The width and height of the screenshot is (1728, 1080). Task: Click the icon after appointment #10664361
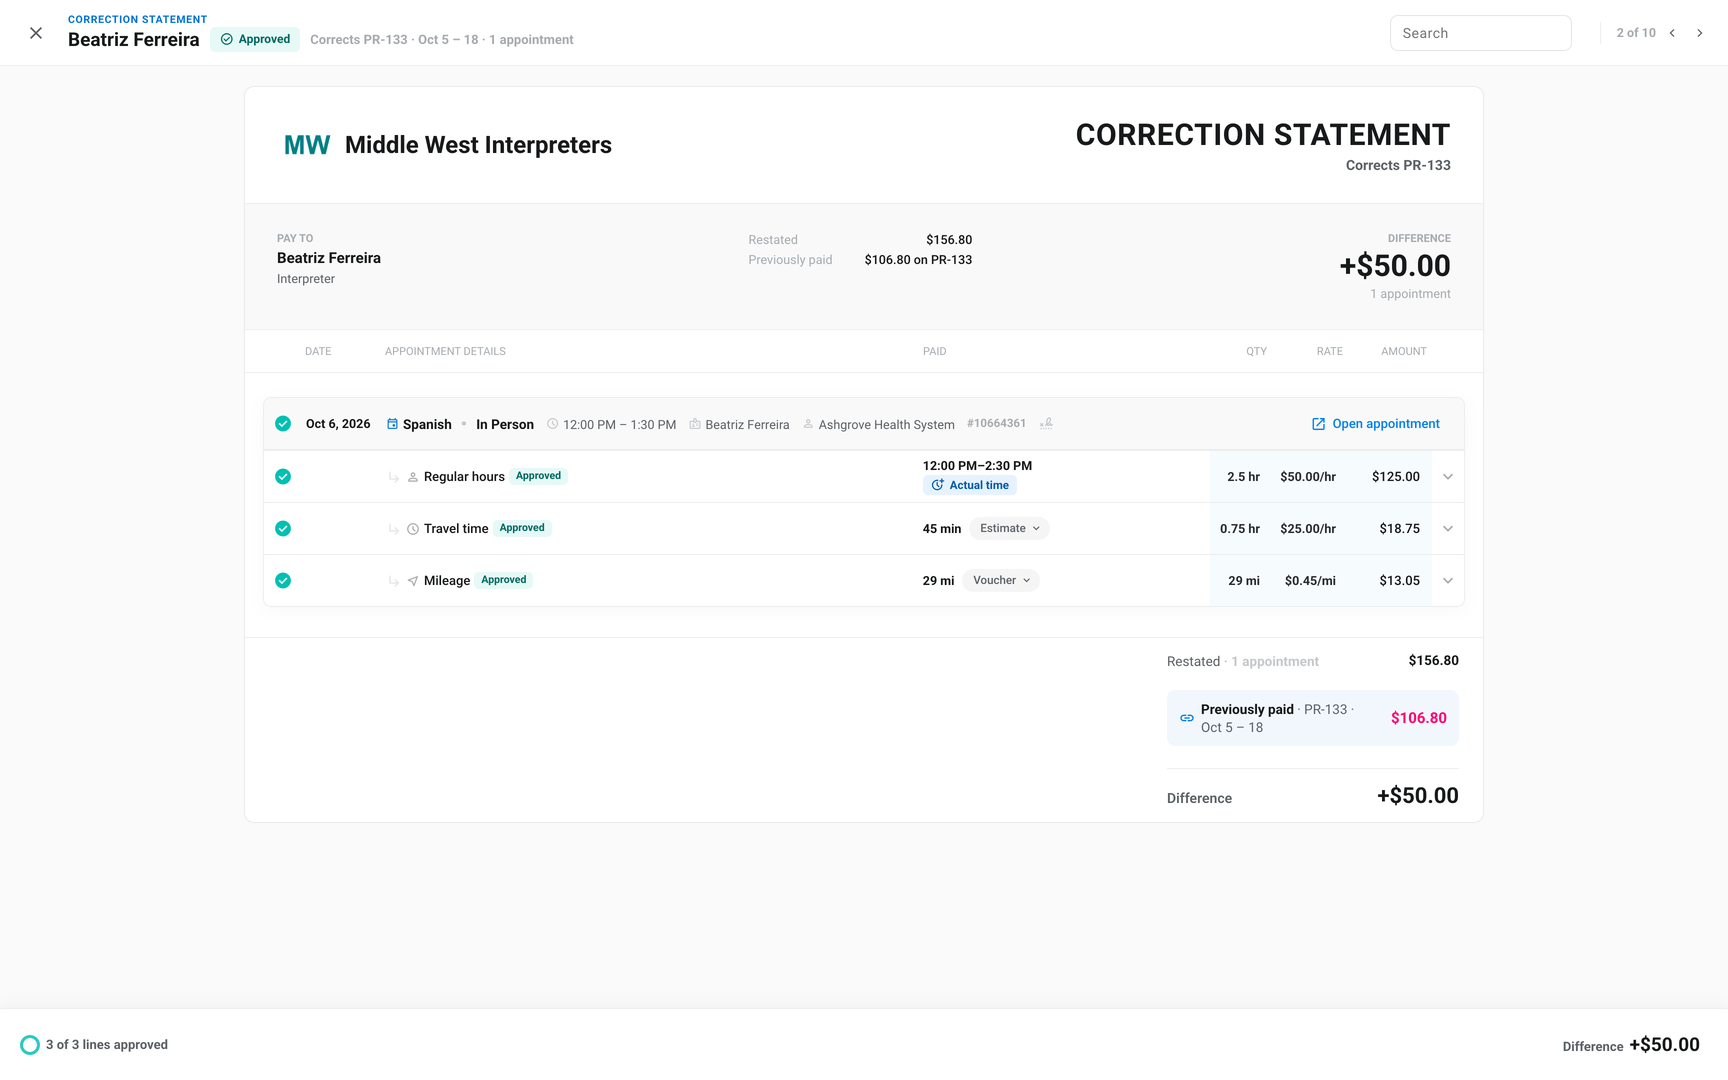click(1046, 424)
